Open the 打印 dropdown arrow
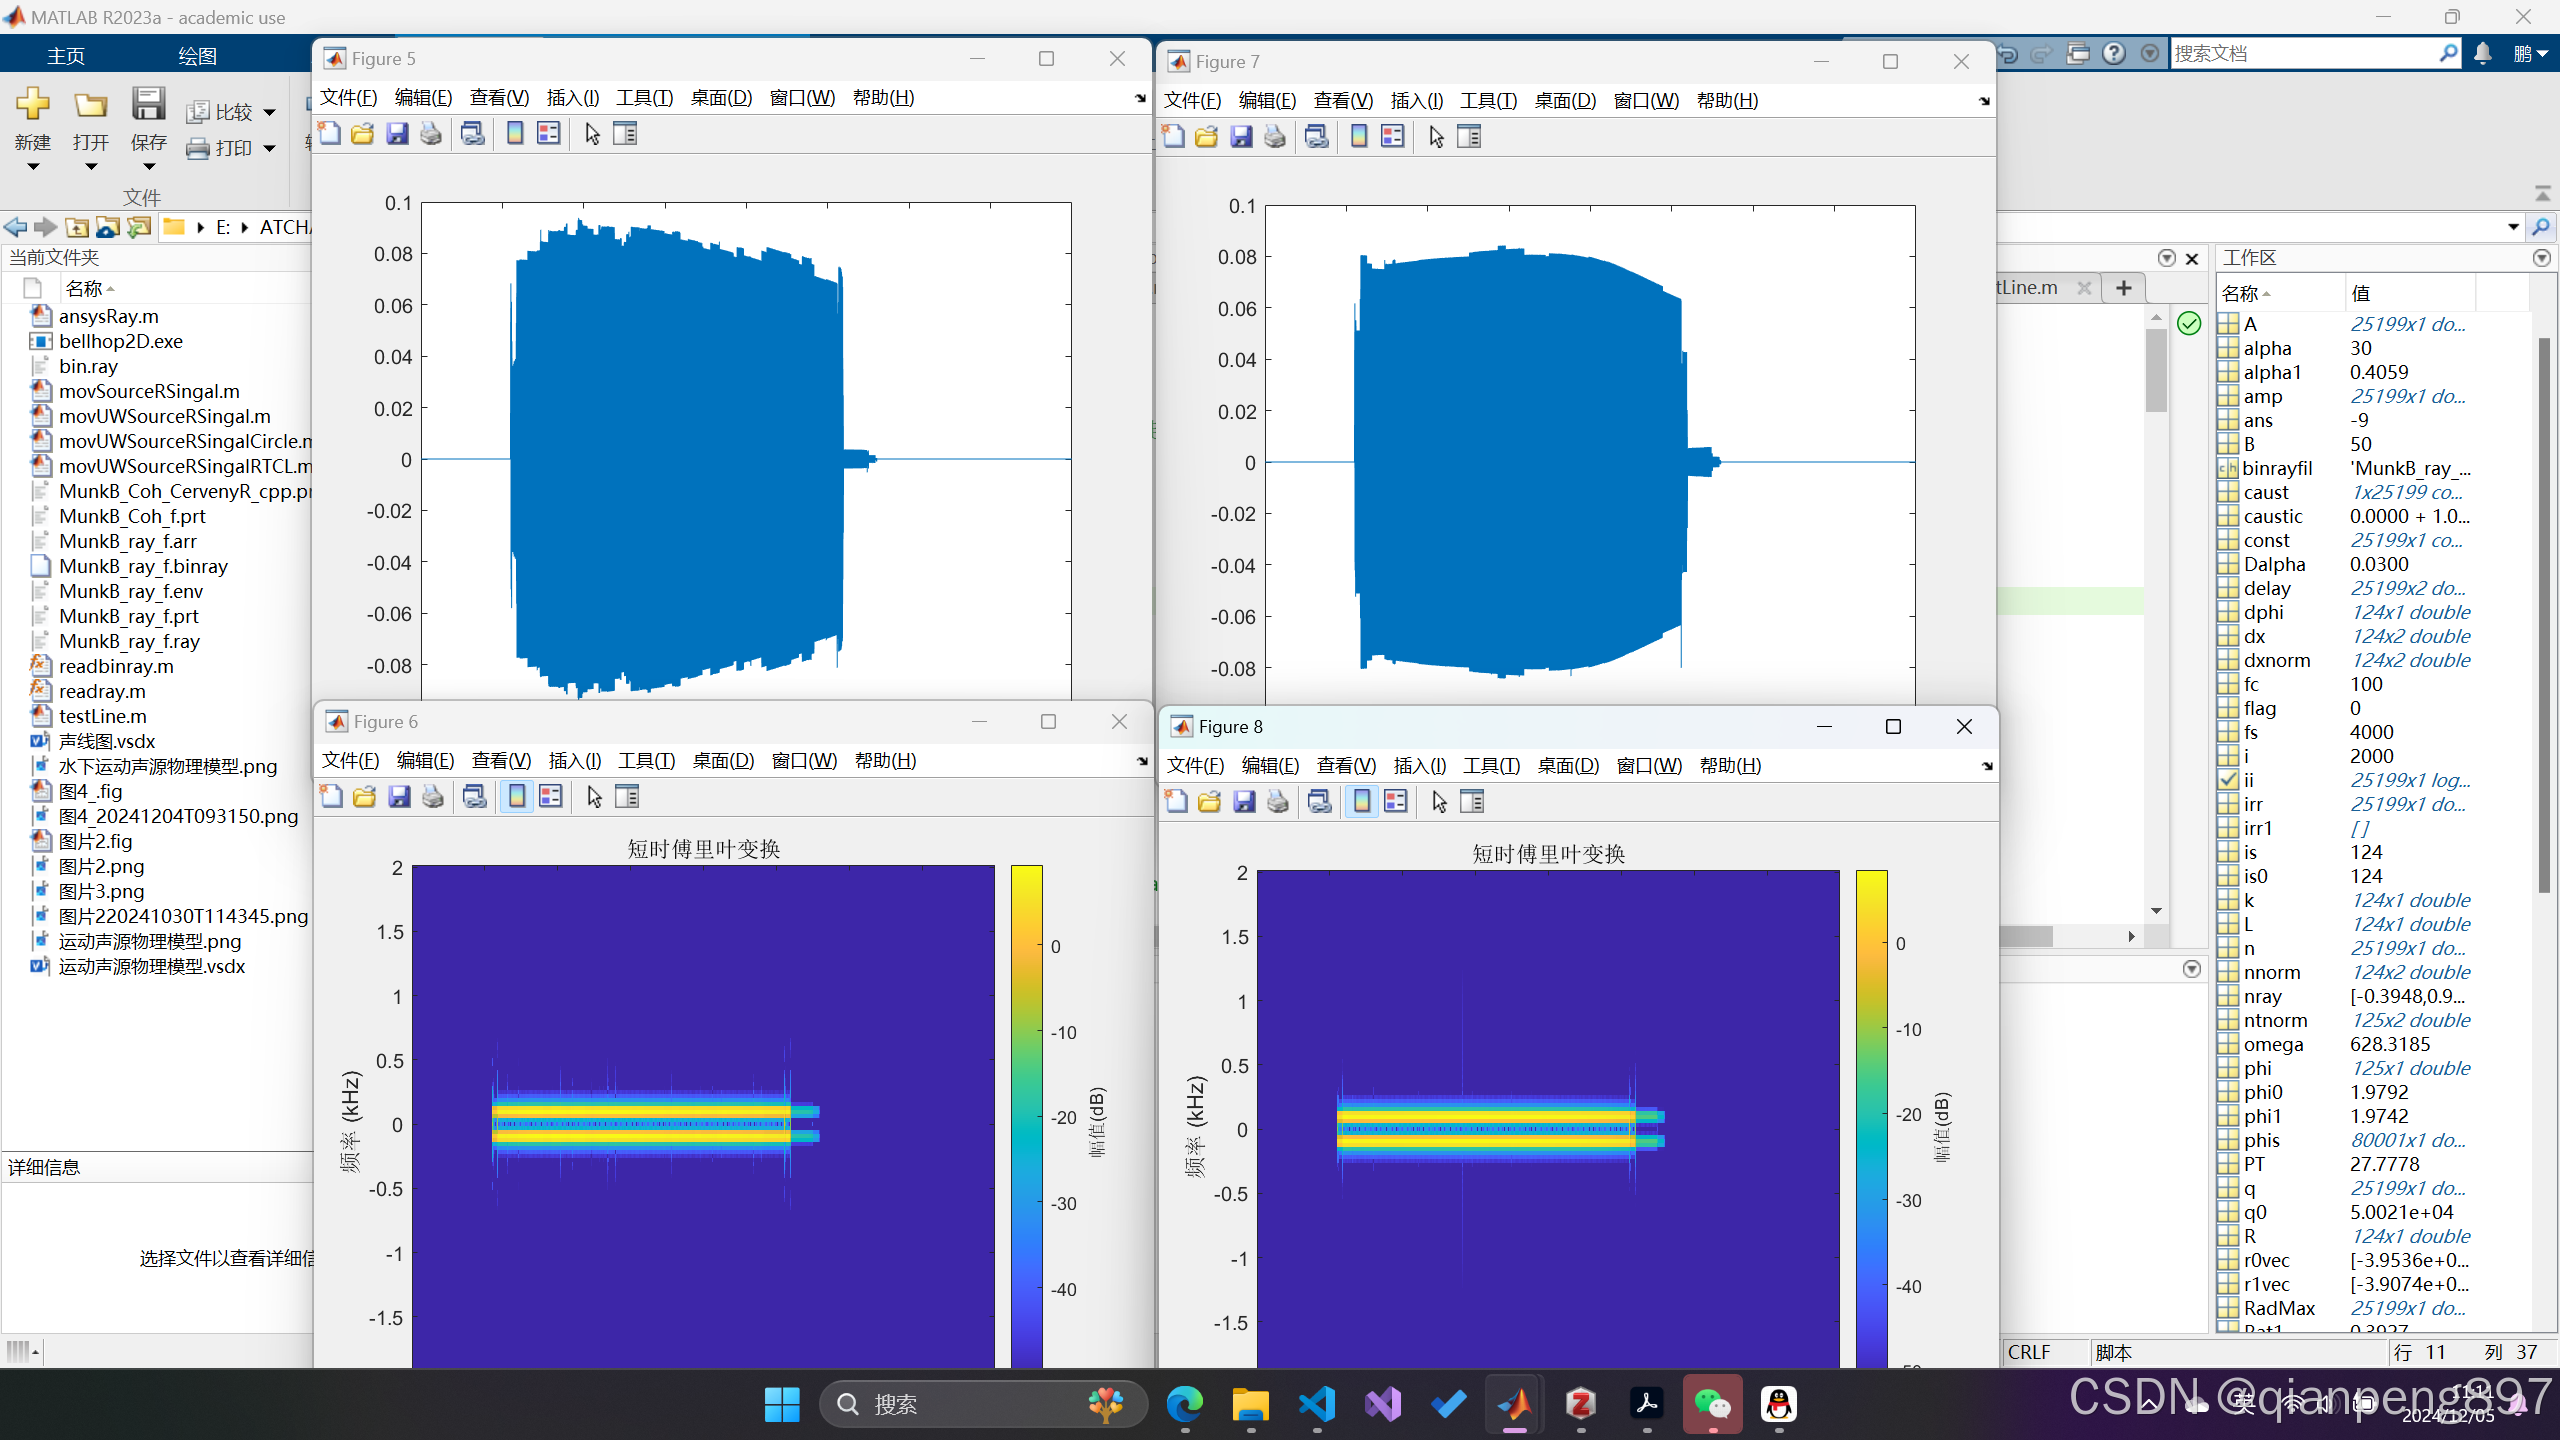 click(x=269, y=149)
